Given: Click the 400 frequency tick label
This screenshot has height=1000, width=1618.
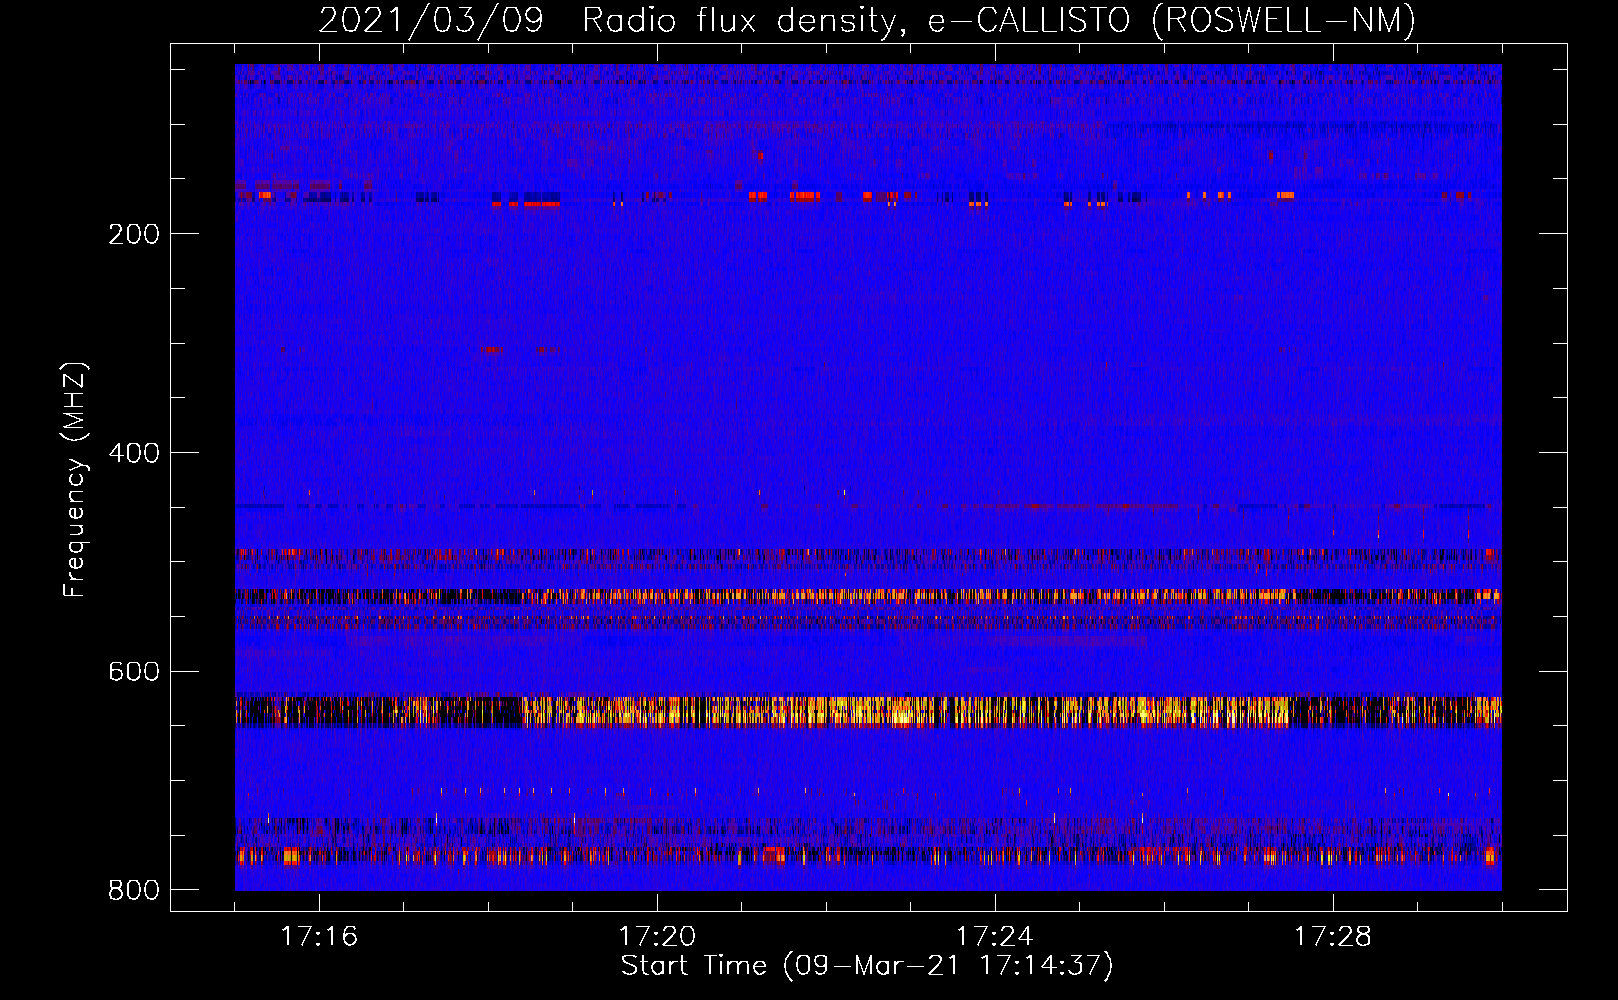Looking at the screenshot, I should (134, 453).
